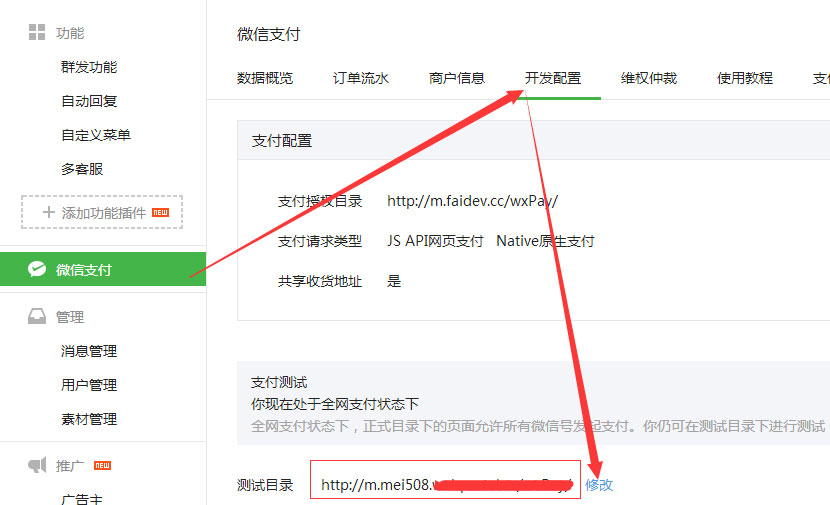This screenshot has width=830, height=505.
Task: Click the 共享收货地址 value 是
Action: click(394, 281)
